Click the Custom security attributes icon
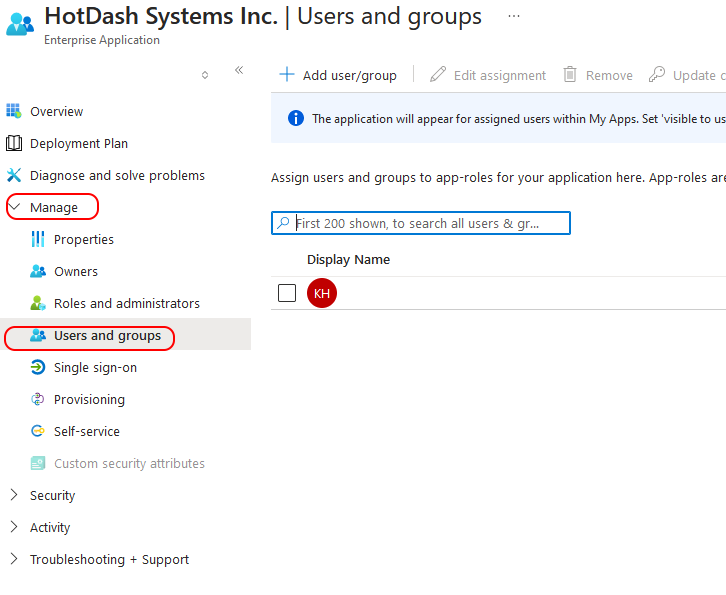The height and width of the screenshot is (595, 726). 38,463
